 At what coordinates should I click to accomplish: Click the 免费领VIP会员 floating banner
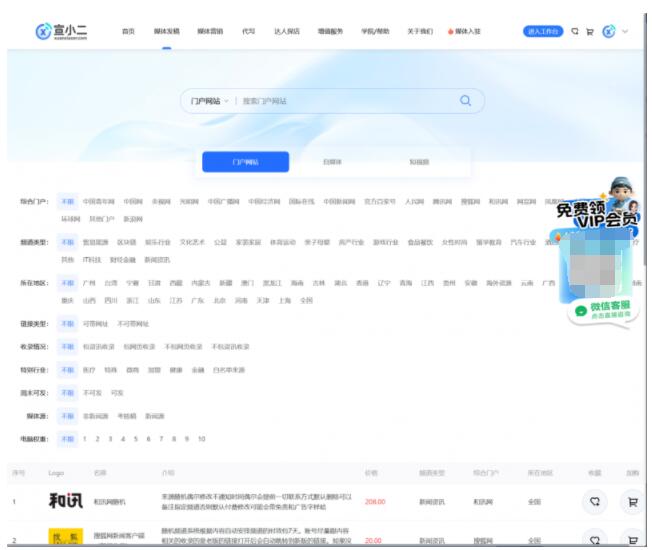point(597,215)
